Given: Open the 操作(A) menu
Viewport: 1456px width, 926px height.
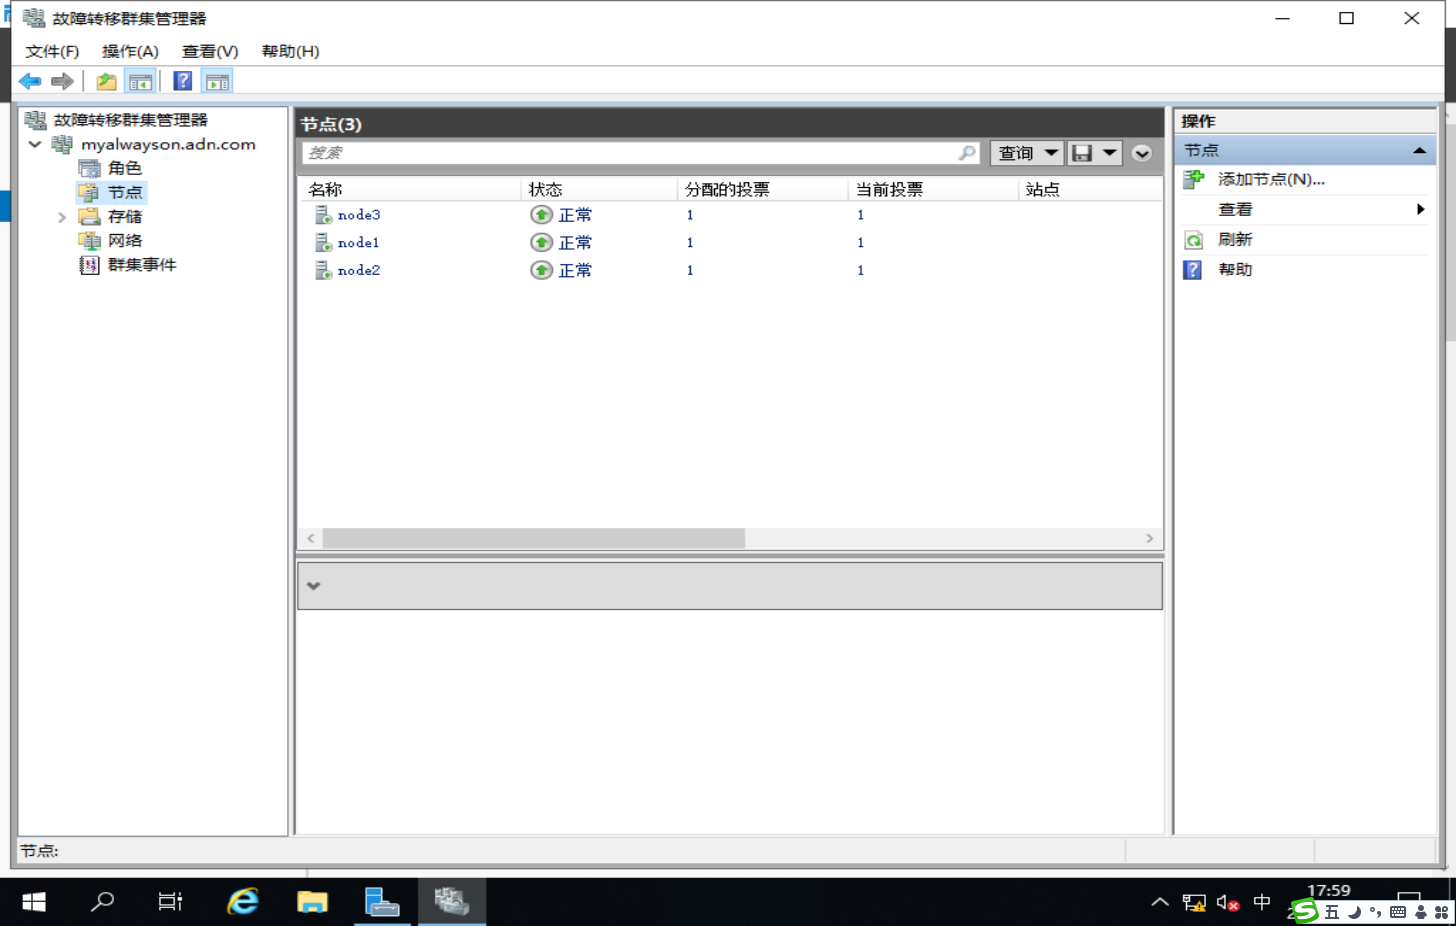Looking at the screenshot, I should (130, 51).
